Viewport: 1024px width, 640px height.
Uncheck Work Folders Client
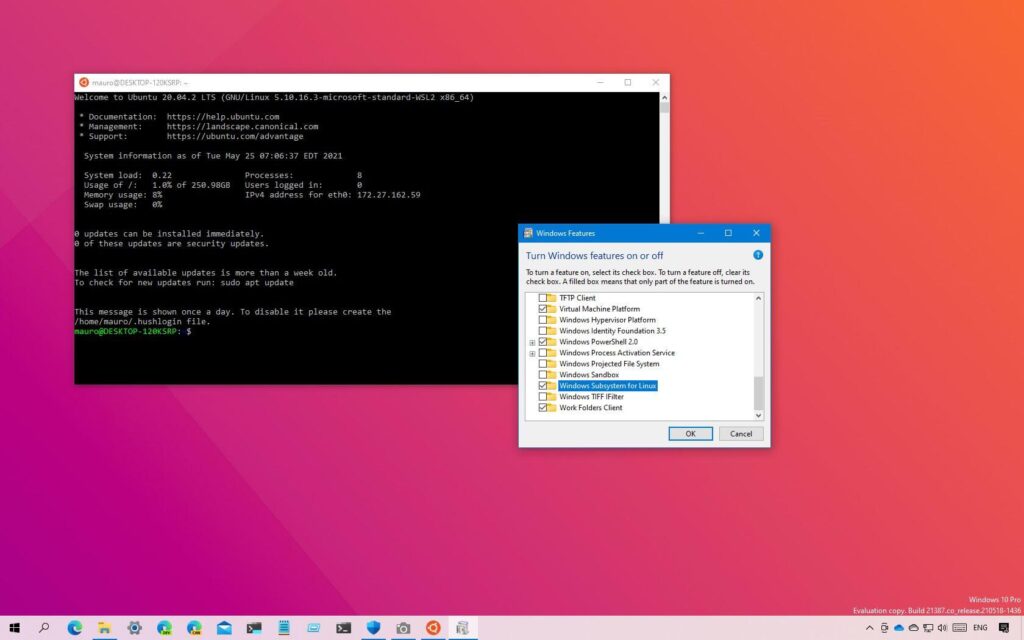[543, 408]
